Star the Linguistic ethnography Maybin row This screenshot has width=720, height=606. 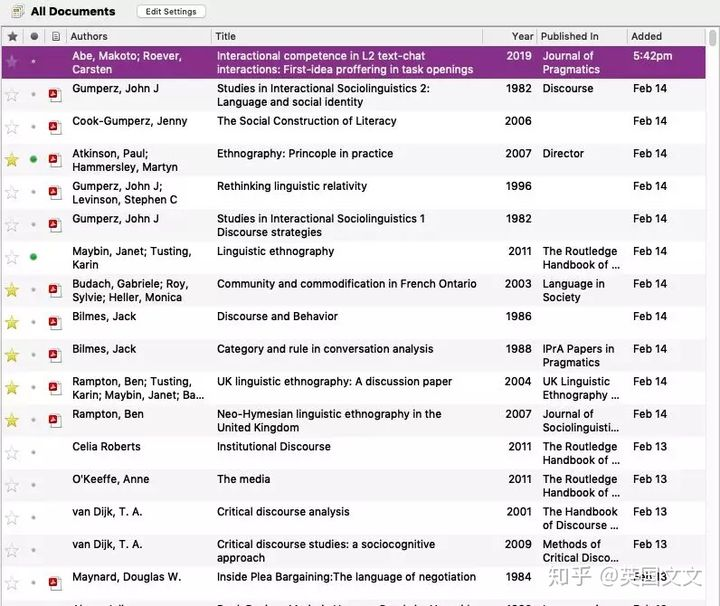(x=12, y=257)
